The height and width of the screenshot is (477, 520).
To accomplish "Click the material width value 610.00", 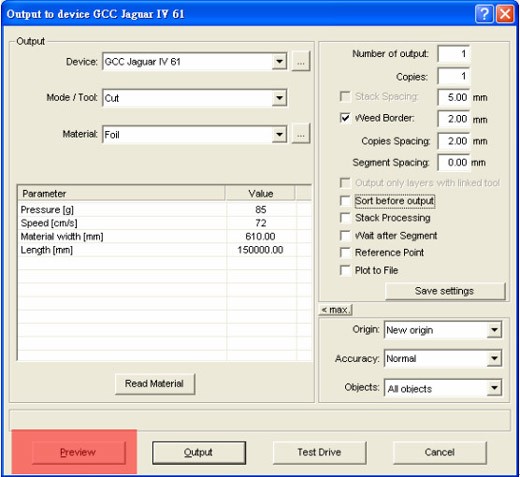I will 260,236.
